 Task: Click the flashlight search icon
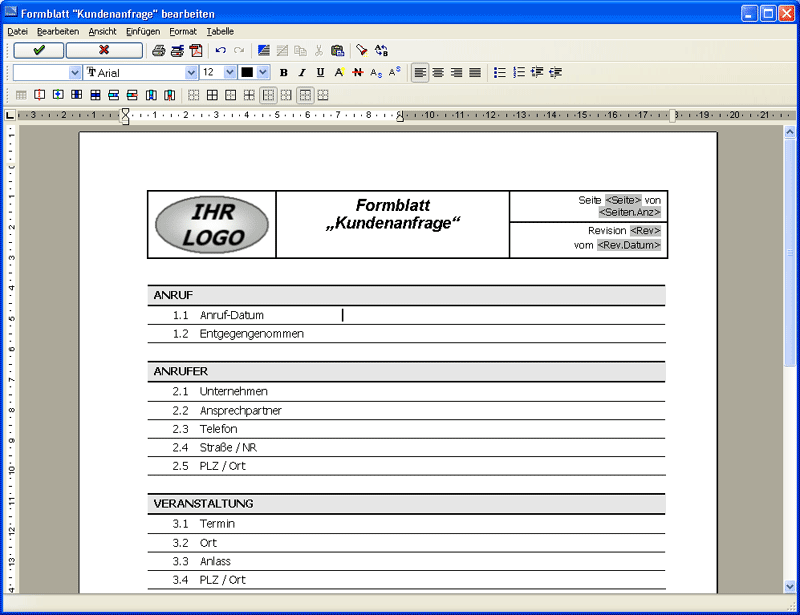362,50
